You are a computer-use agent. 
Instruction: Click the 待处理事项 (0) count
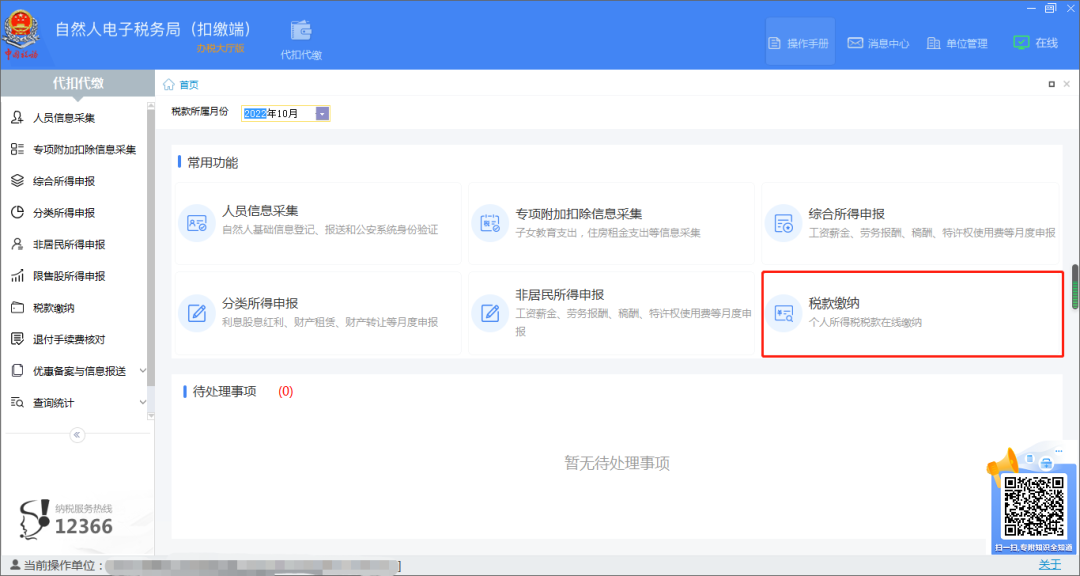tap(285, 391)
